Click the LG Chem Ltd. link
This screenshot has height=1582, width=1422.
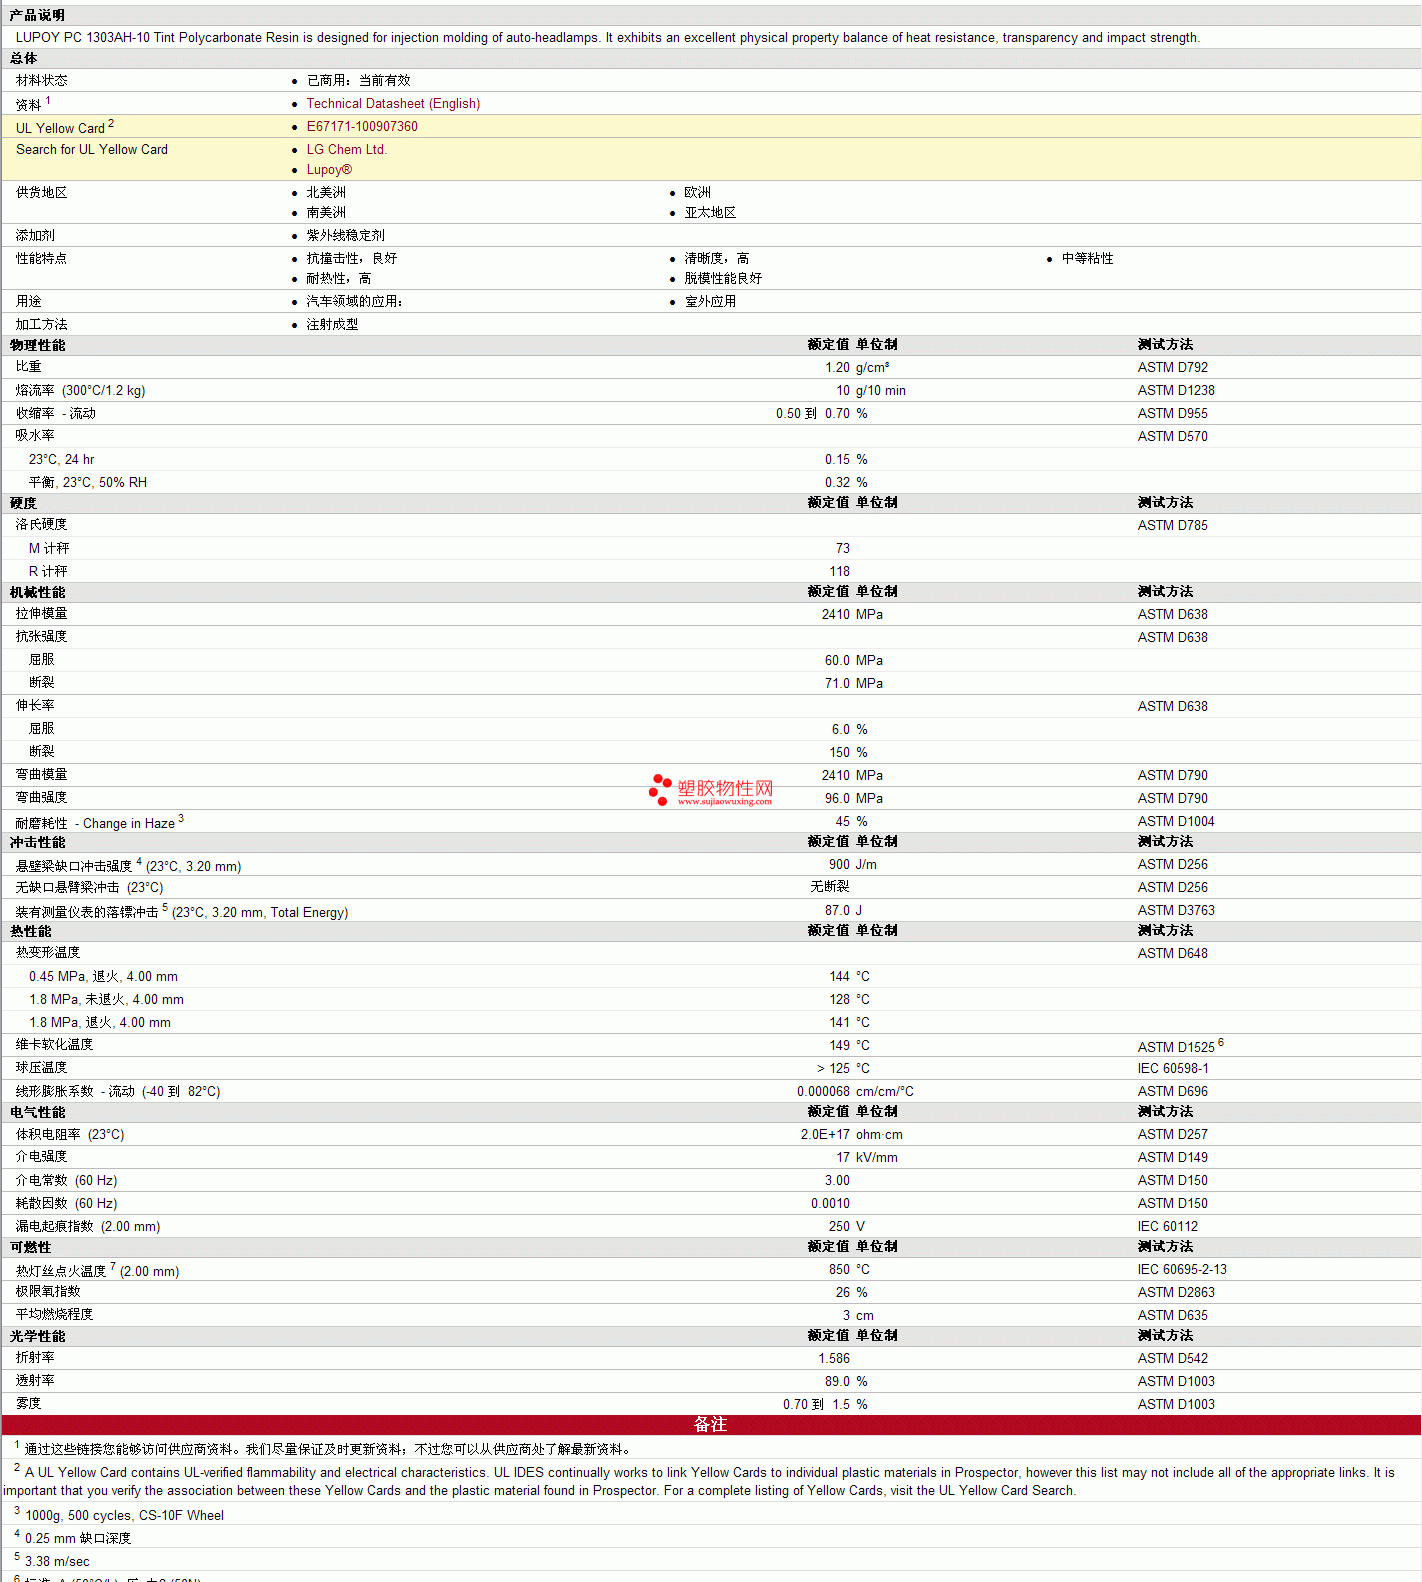(346, 149)
